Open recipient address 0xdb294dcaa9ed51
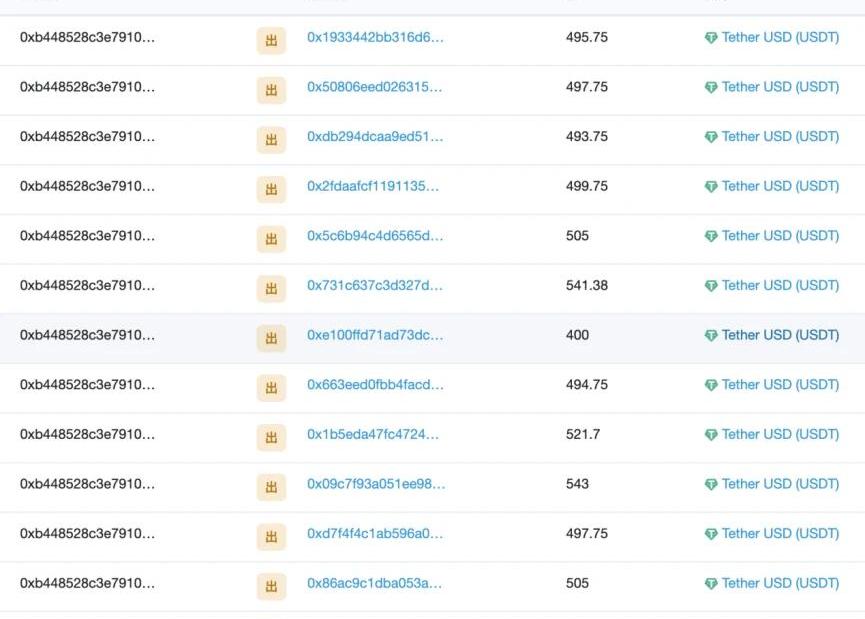Viewport: 865px width, 619px height. click(374, 136)
